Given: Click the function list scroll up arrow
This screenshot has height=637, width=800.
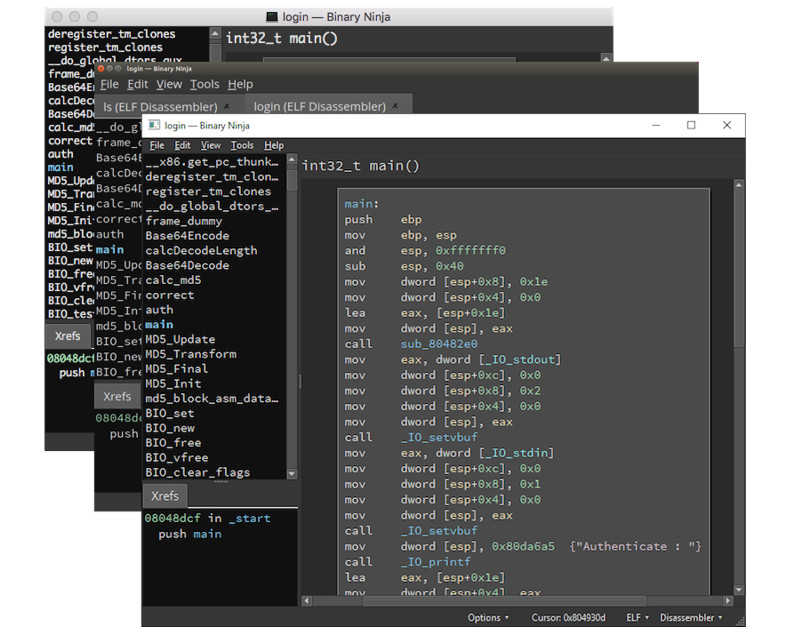Looking at the screenshot, I should 292,160.
